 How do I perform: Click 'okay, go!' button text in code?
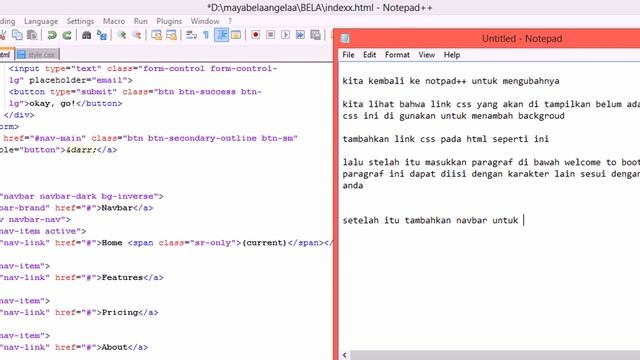[x=53, y=104]
